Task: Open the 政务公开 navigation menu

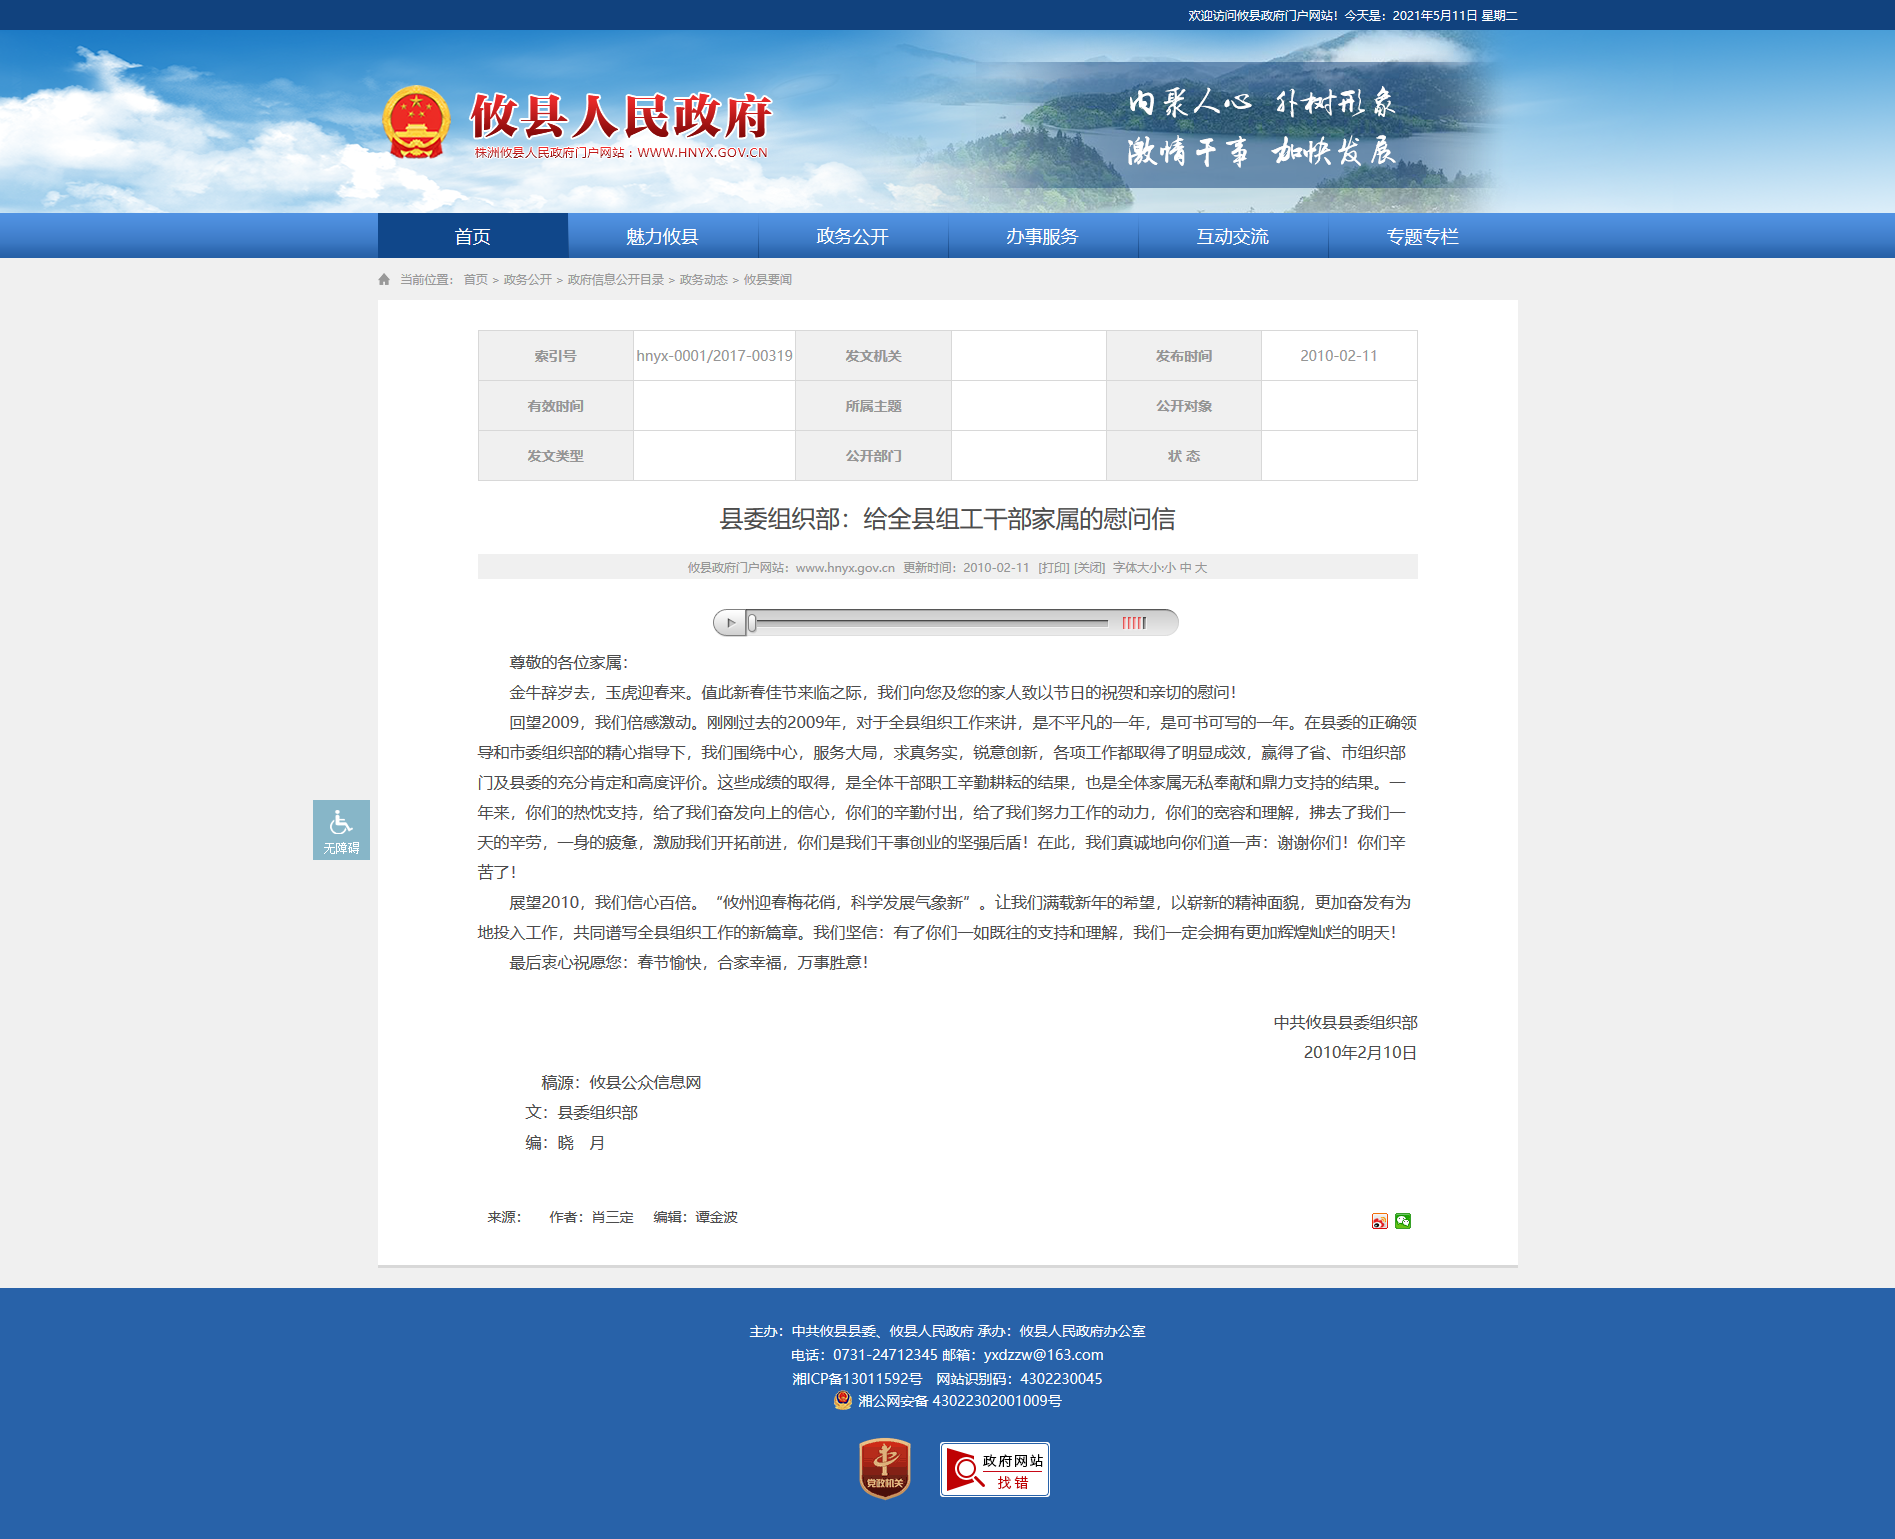Action: tap(852, 236)
